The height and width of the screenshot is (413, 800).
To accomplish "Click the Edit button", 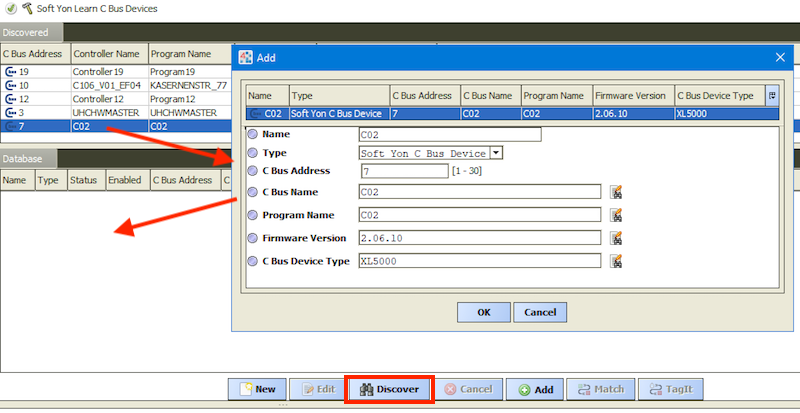I will (x=319, y=390).
